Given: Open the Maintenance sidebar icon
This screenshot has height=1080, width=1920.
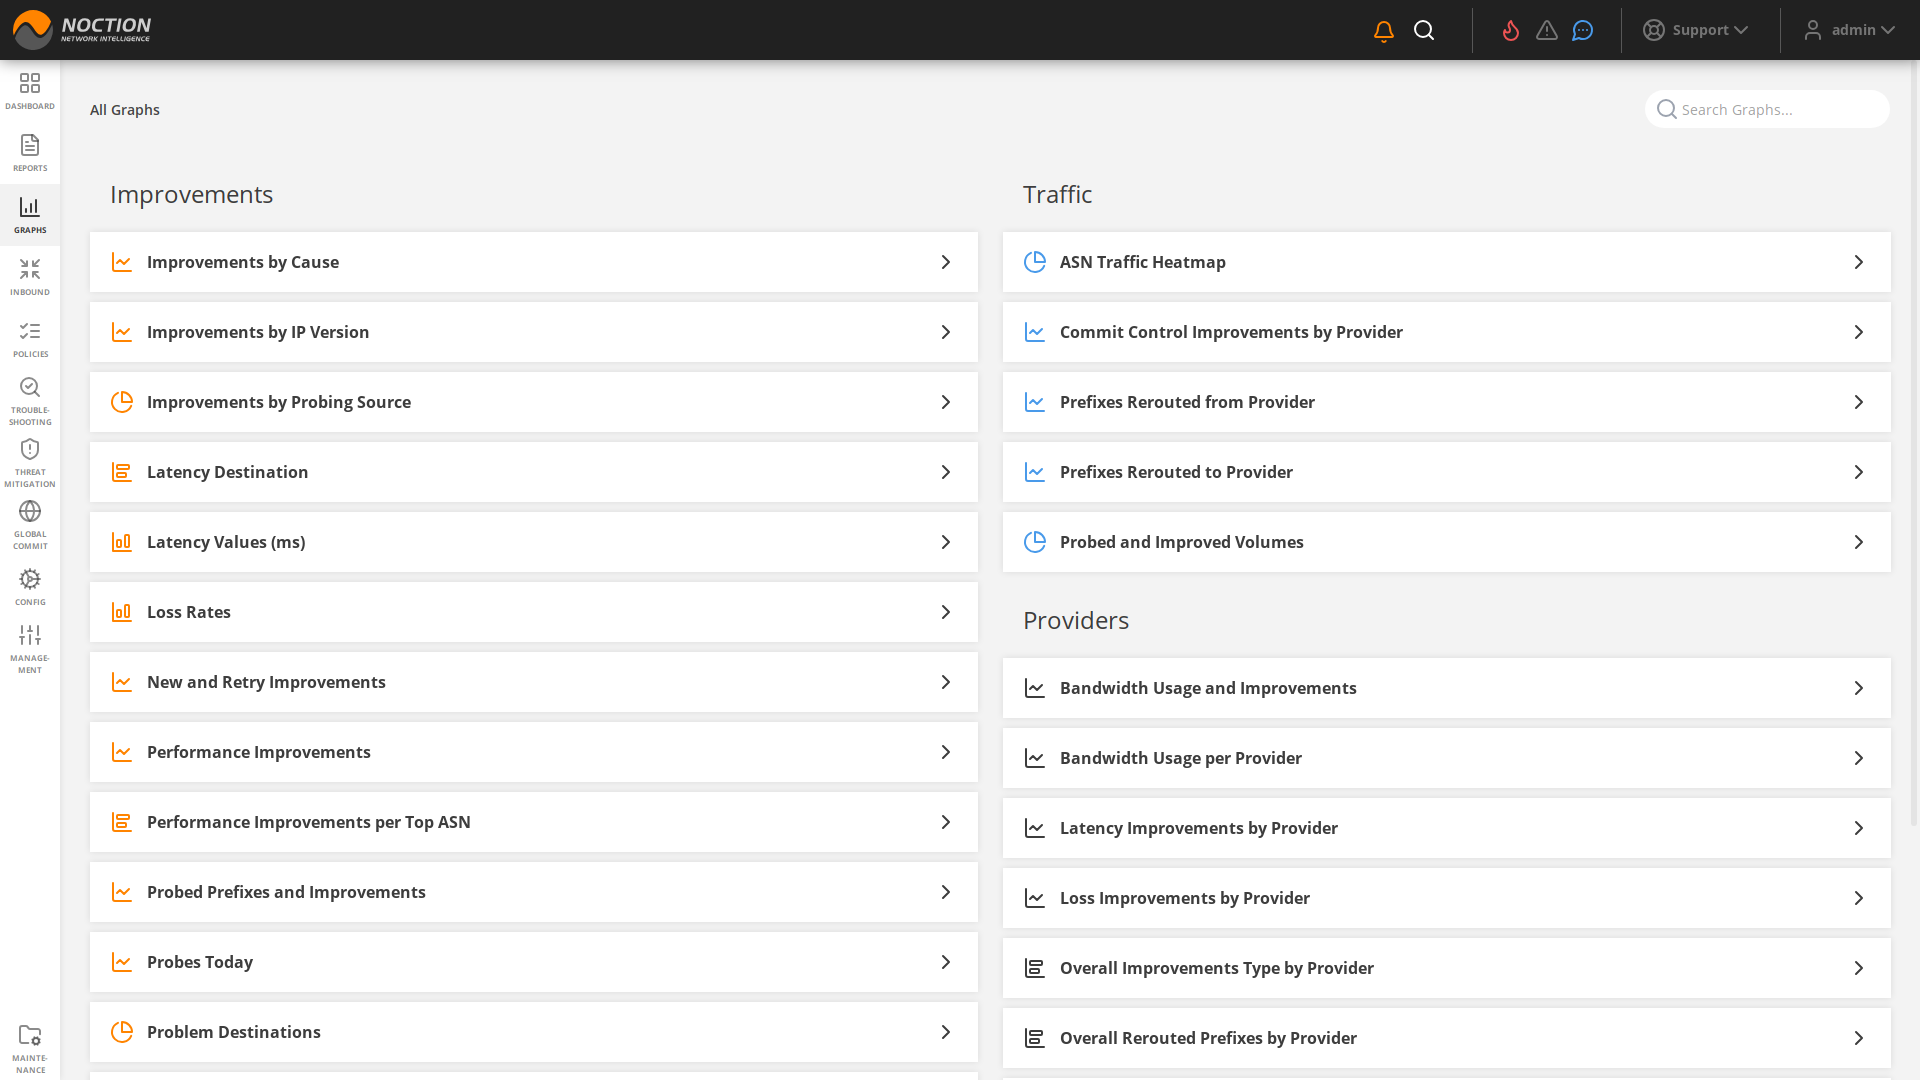Looking at the screenshot, I should click(x=30, y=1040).
